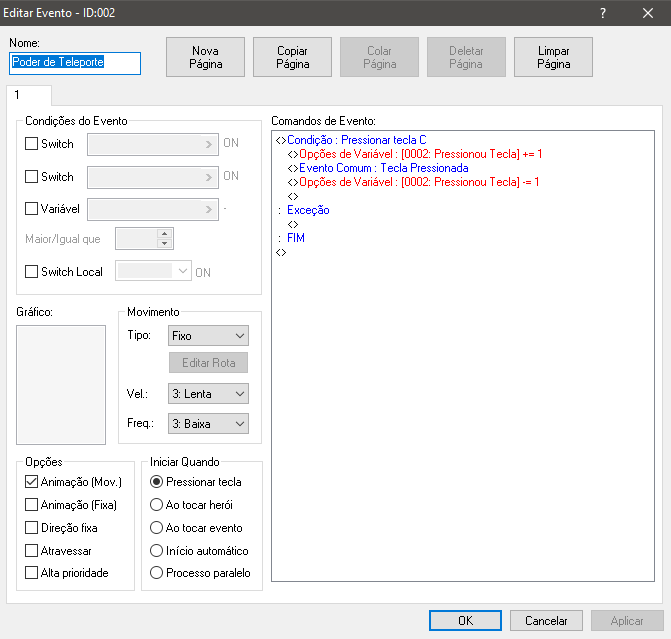Click the help question mark icon
The image size is (671, 639).
pyautogui.click(x=603, y=13)
